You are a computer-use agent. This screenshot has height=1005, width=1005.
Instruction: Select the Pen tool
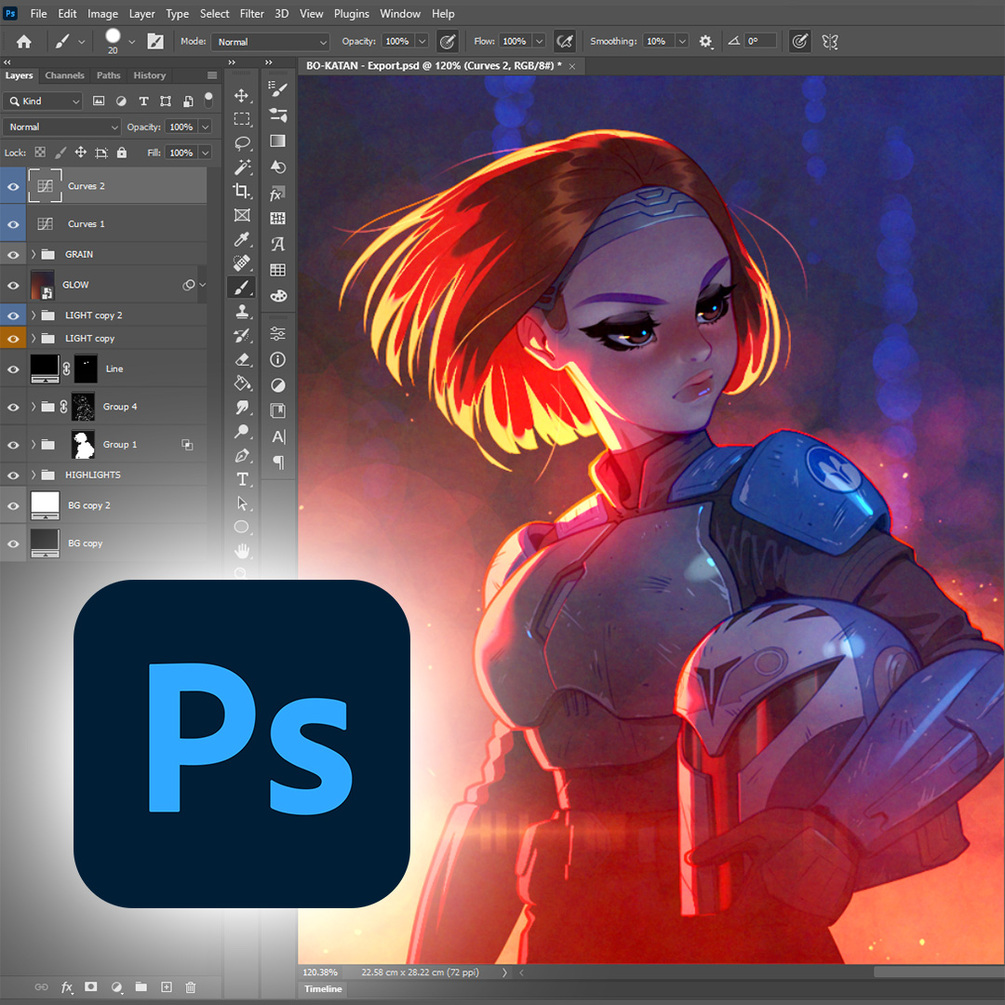pos(242,456)
